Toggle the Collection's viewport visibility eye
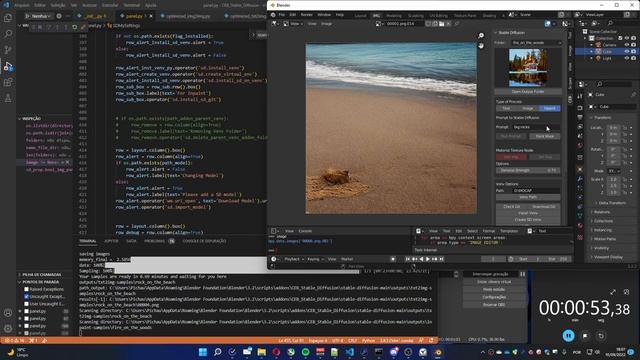 627,38
